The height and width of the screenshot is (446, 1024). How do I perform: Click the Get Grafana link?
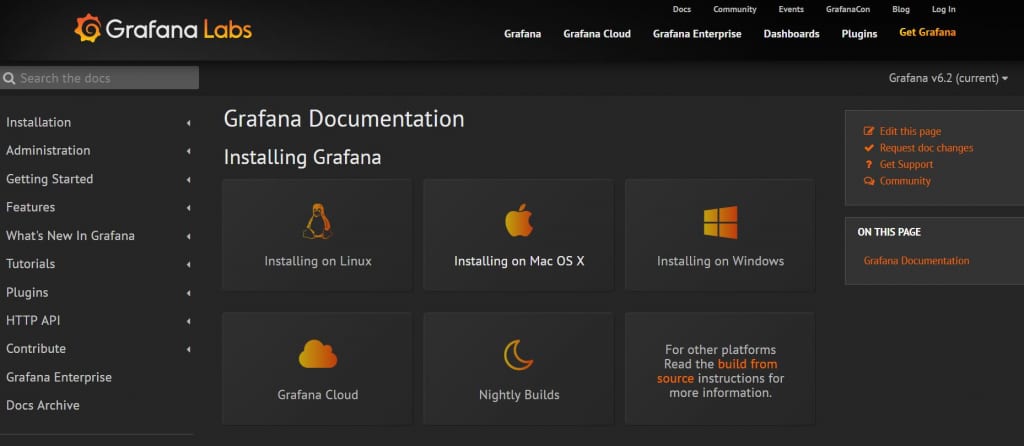[927, 33]
